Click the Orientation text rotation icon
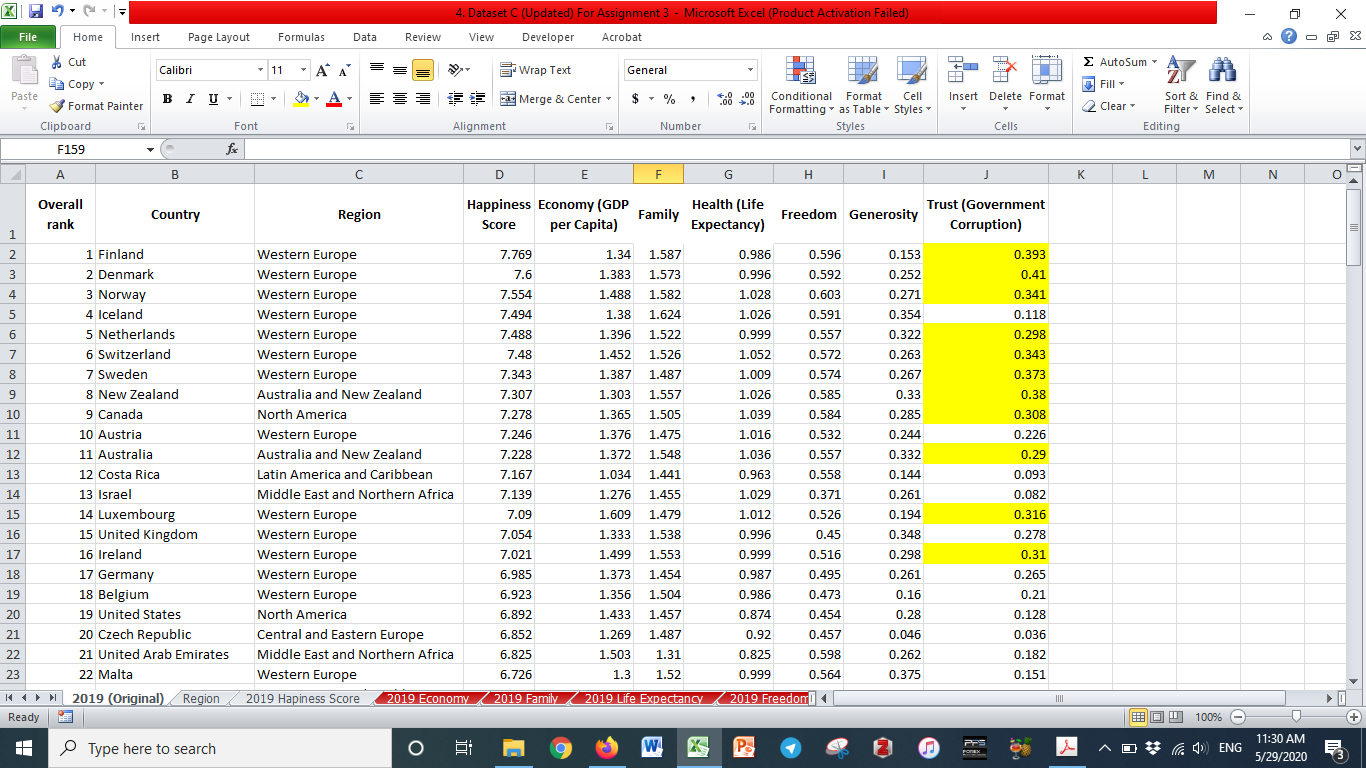 pos(456,70)
